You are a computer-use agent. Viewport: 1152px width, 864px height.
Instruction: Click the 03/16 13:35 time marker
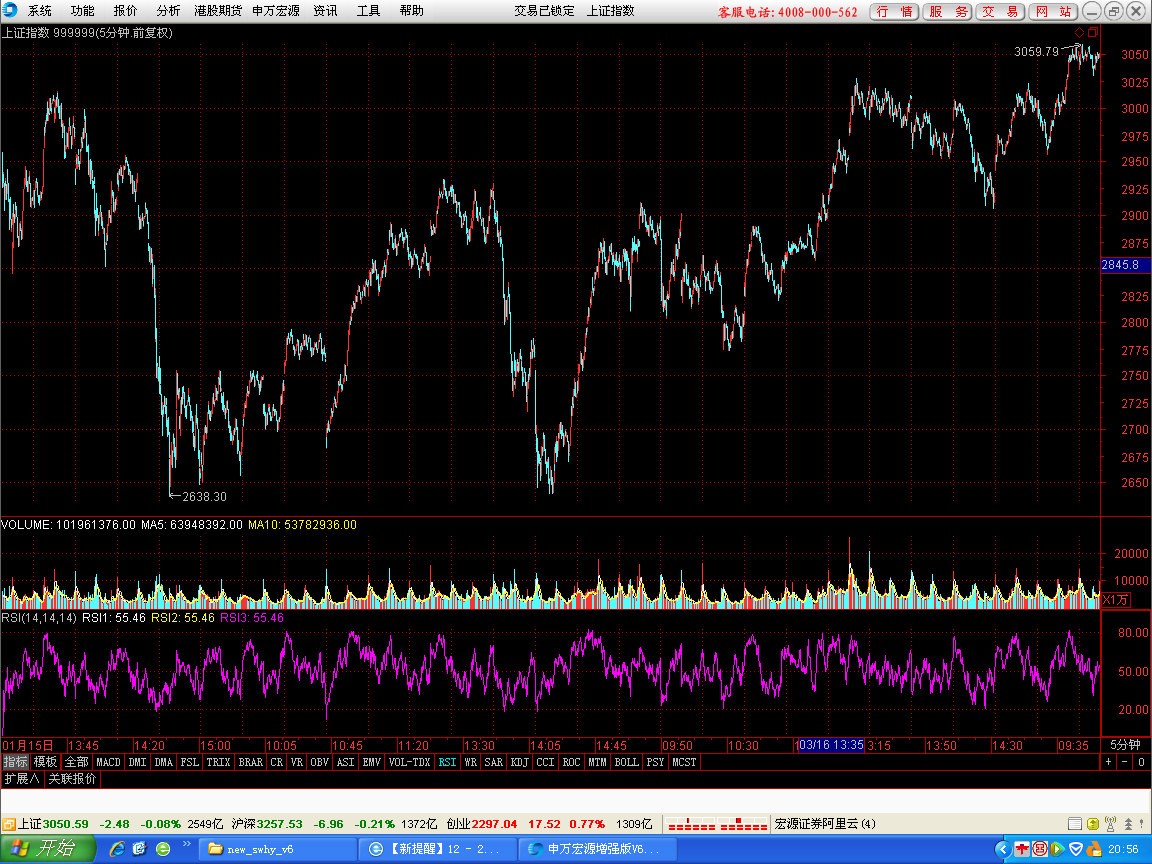pyautogui.click(x=830, y=745)
